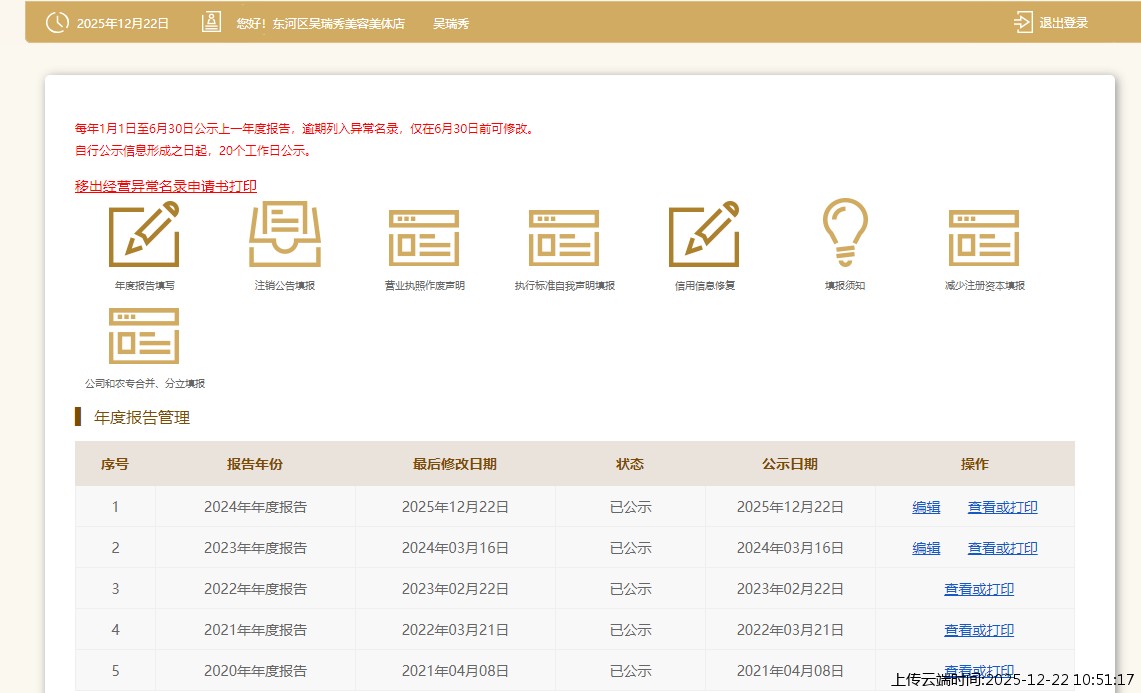This screenshot has width=1141, height=693.
Task: Edit the 2024年年度报告 entry
Action: pyautogui.click(x=926, y=507)
